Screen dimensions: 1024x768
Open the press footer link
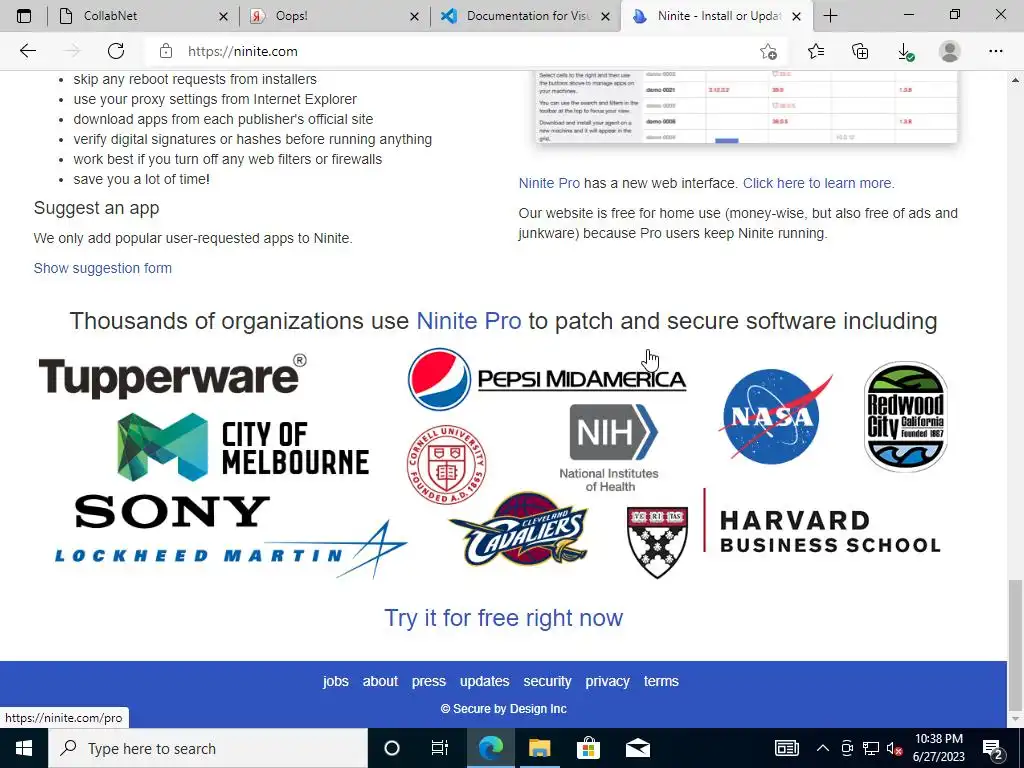tap(428, 681)
